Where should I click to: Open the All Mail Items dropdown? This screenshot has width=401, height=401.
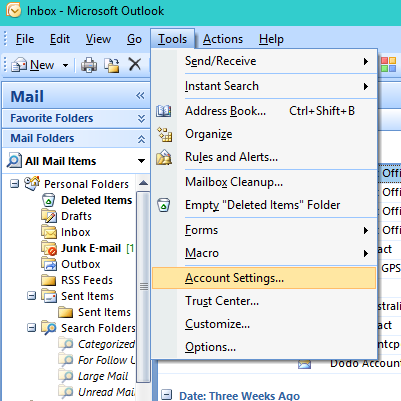[x=141, y=161]
